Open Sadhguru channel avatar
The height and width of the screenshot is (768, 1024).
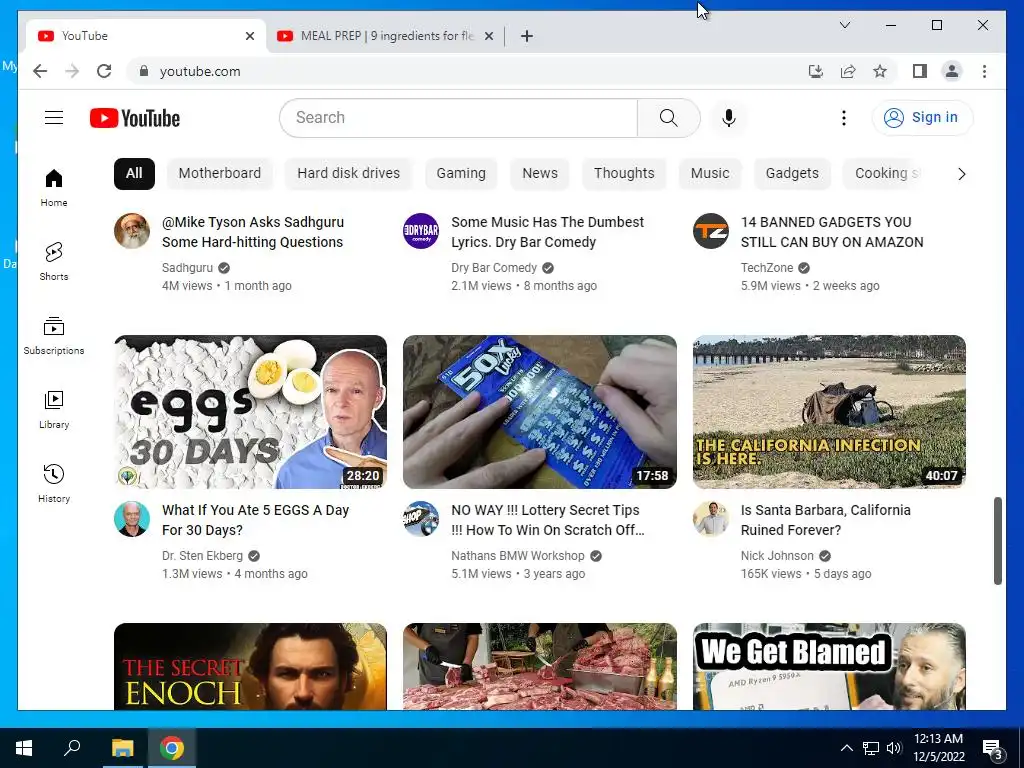132,231
